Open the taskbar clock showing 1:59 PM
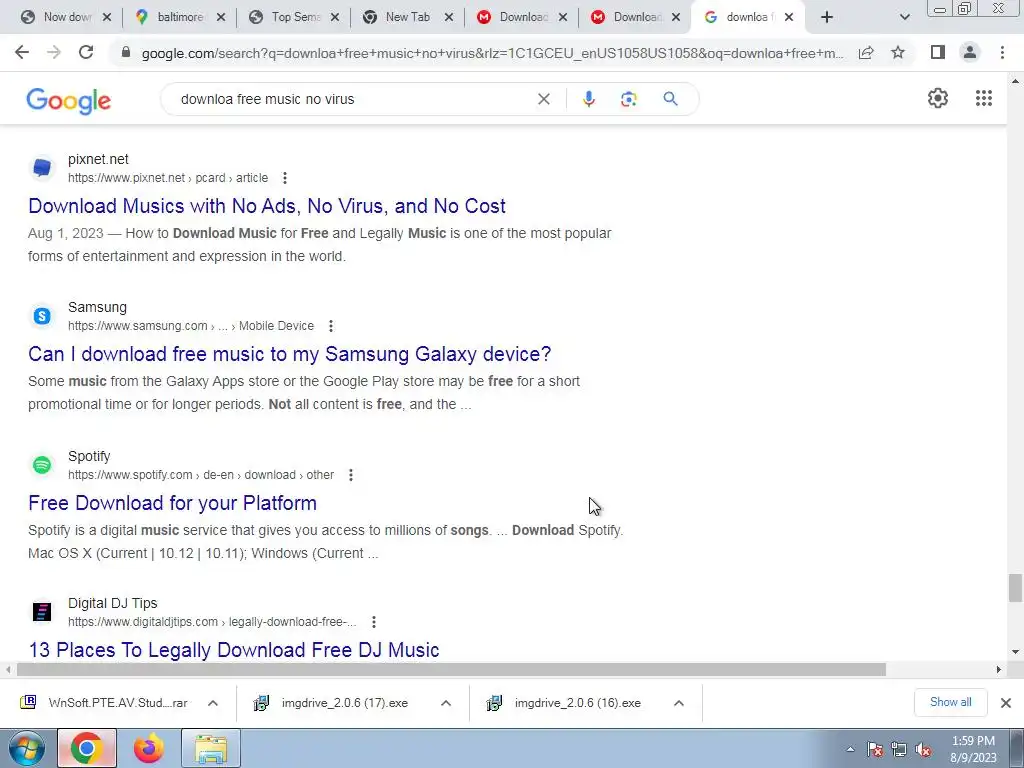The image size is (1024, 768). click(973, 749)
